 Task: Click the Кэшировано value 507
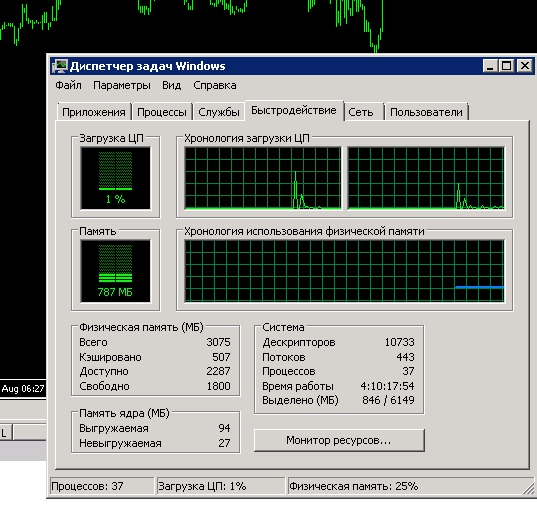[221, 357]
